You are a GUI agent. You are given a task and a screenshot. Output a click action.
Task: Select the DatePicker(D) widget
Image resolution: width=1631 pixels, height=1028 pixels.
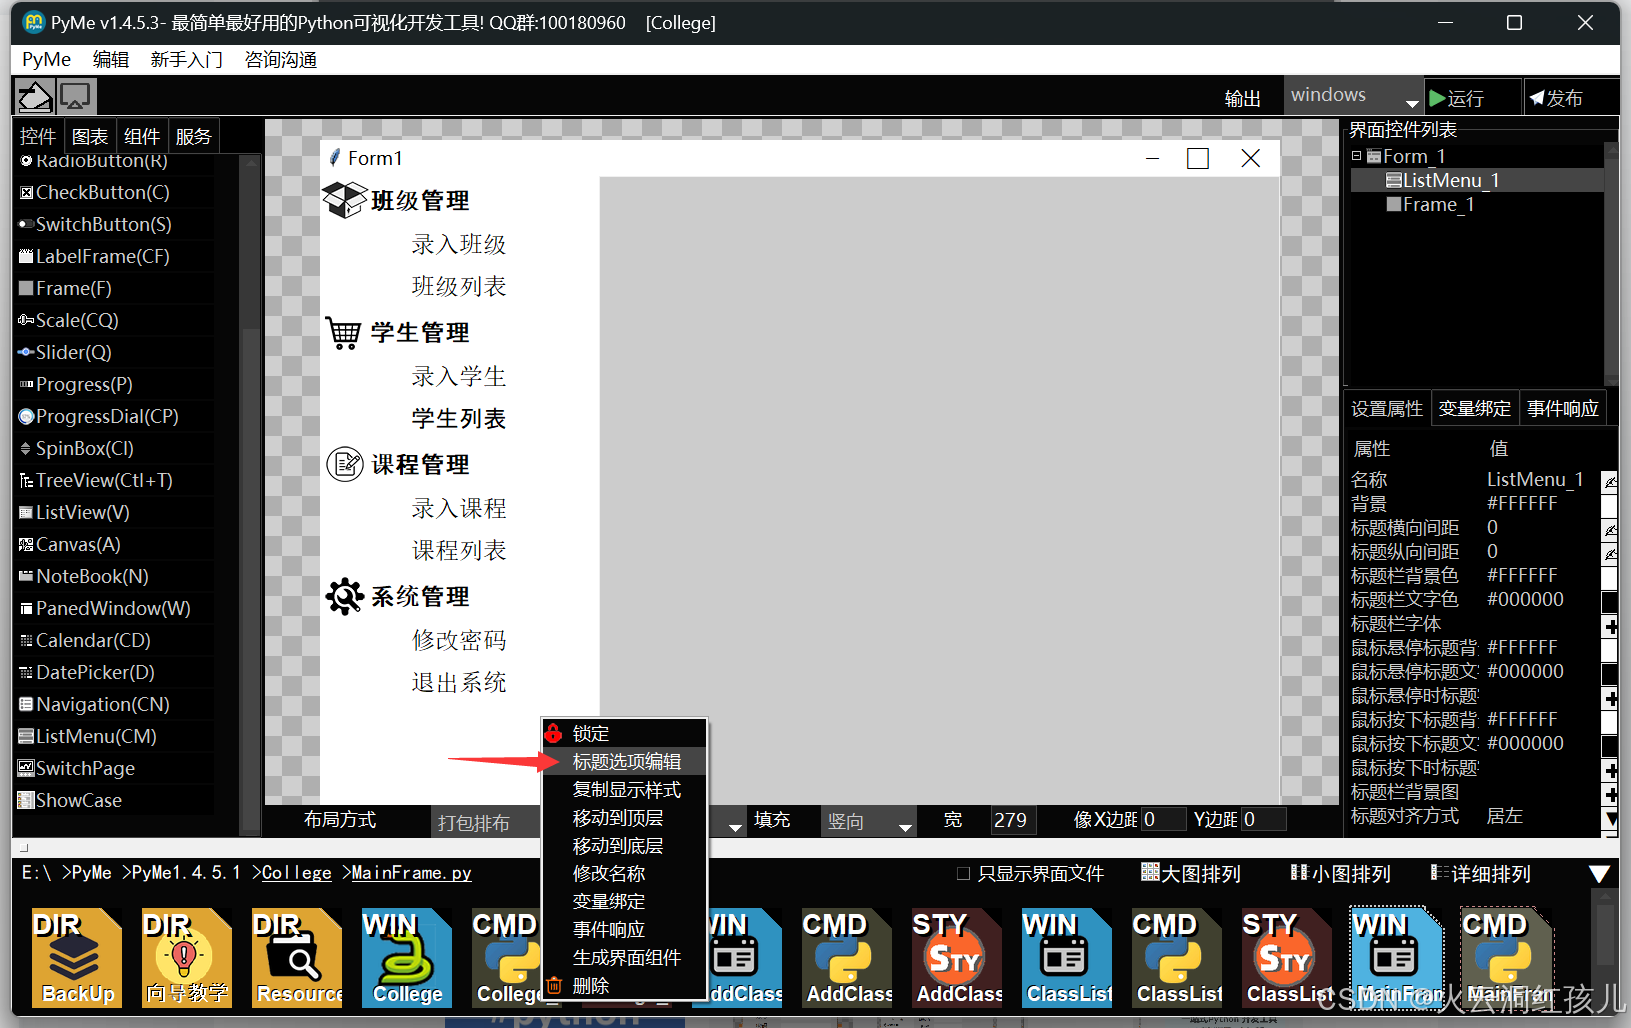coord(87,672)
